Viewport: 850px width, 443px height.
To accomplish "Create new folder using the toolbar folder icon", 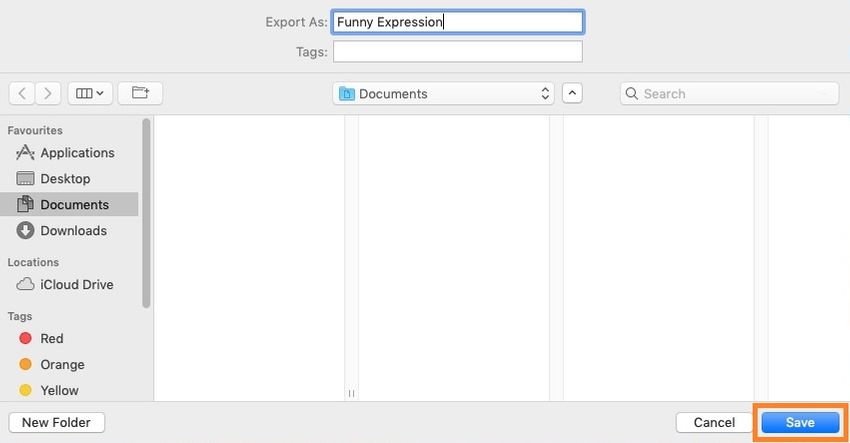I will [140, 93].
